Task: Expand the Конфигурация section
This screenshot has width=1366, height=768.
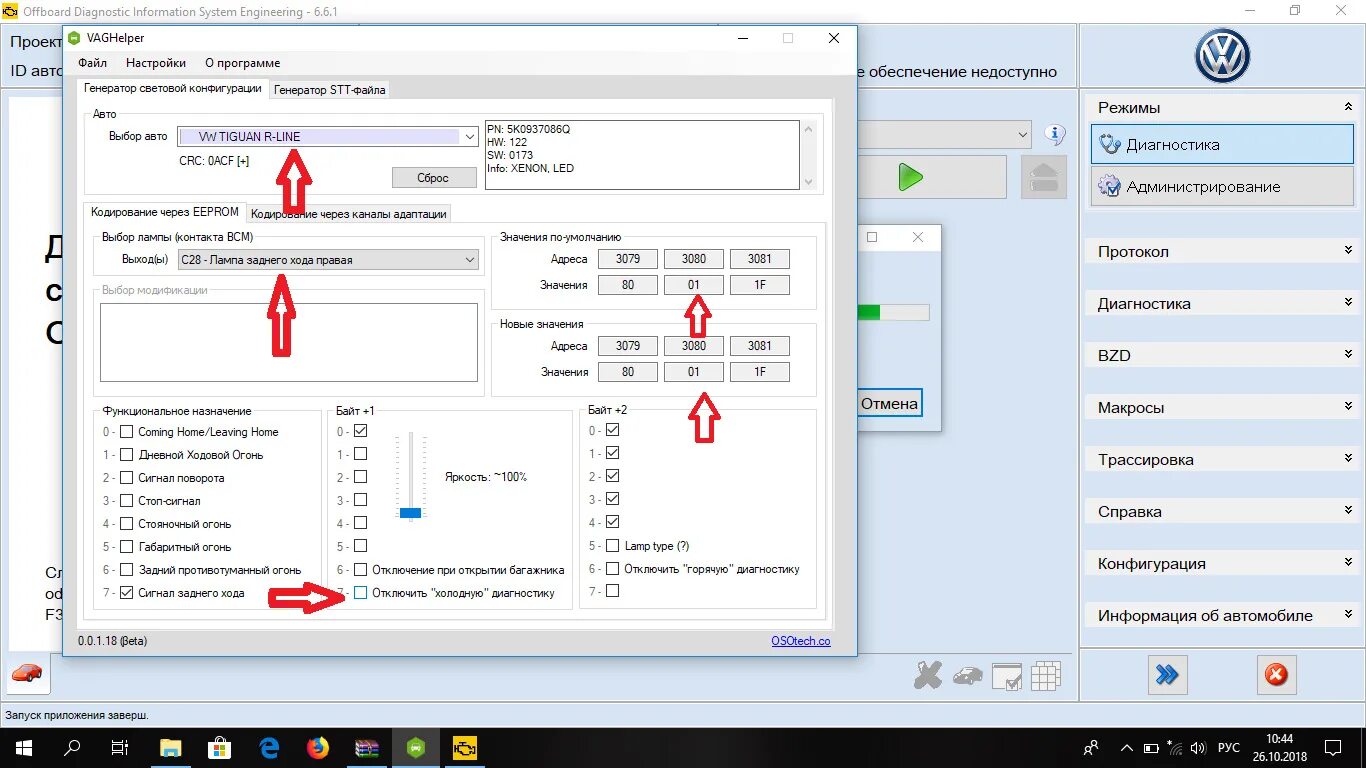Action: [x=1218, y=564]
